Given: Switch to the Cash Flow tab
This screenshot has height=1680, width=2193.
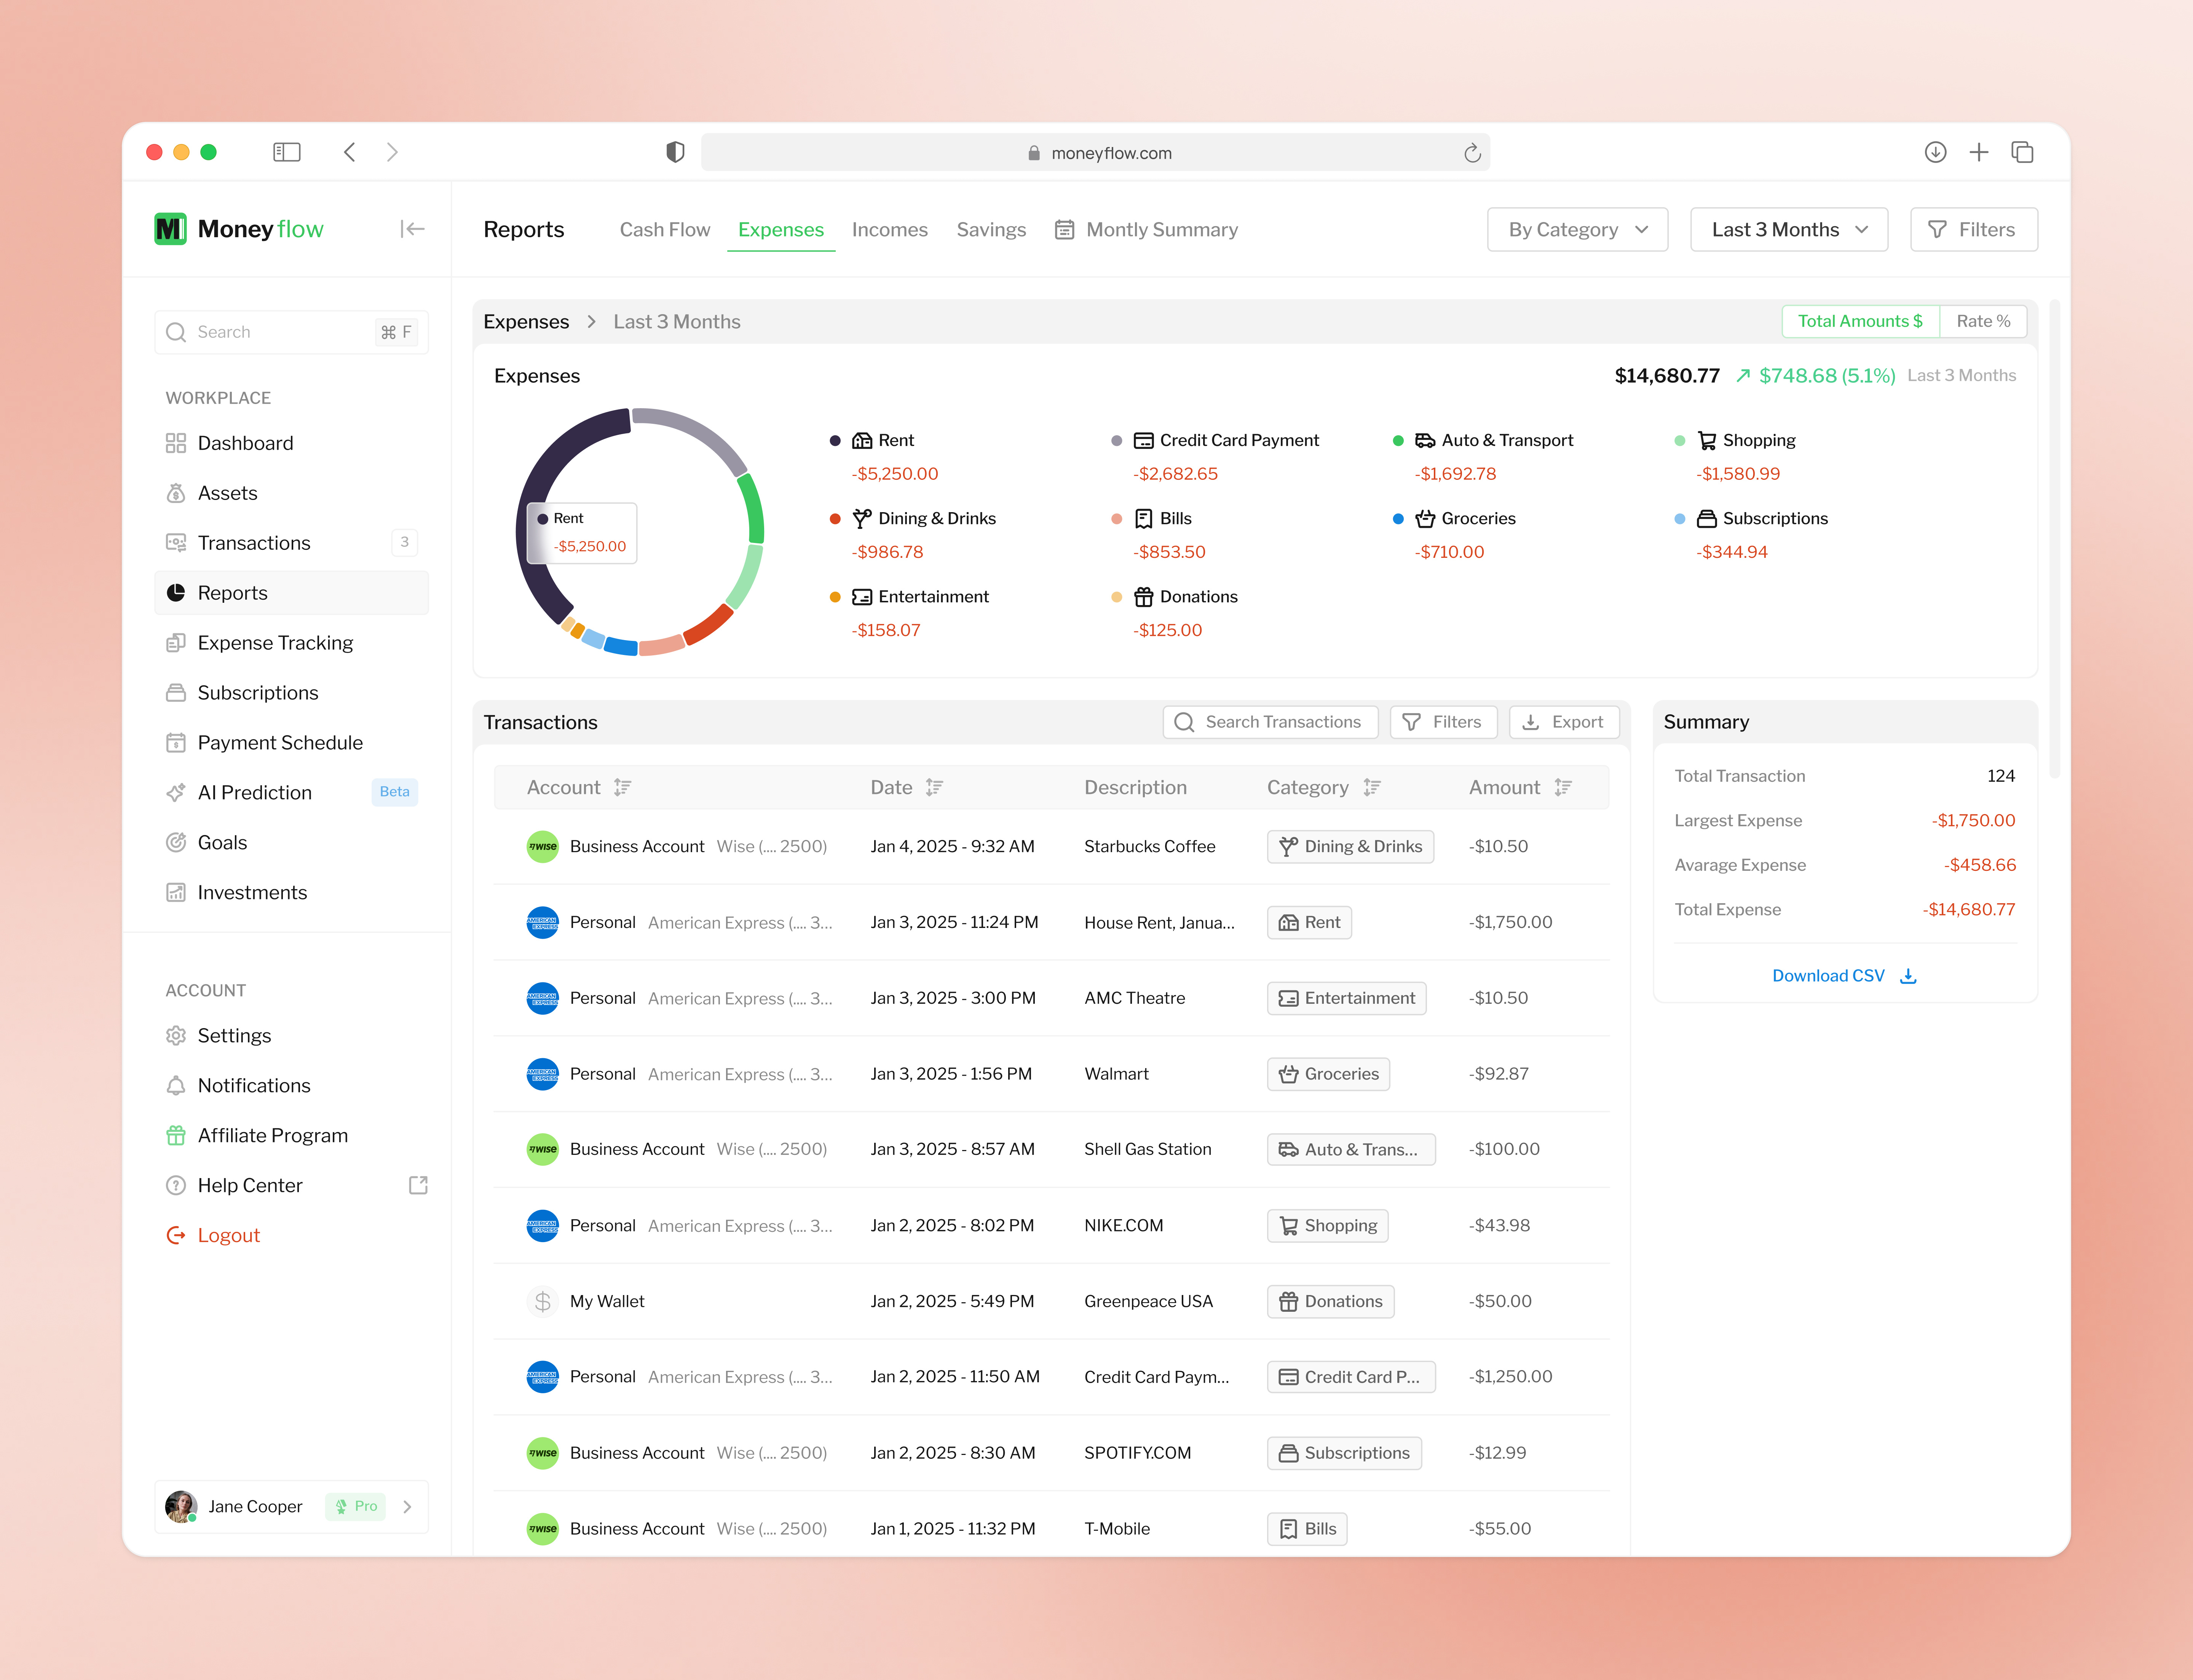Looking at the screenshot, I should pos(664,229).
